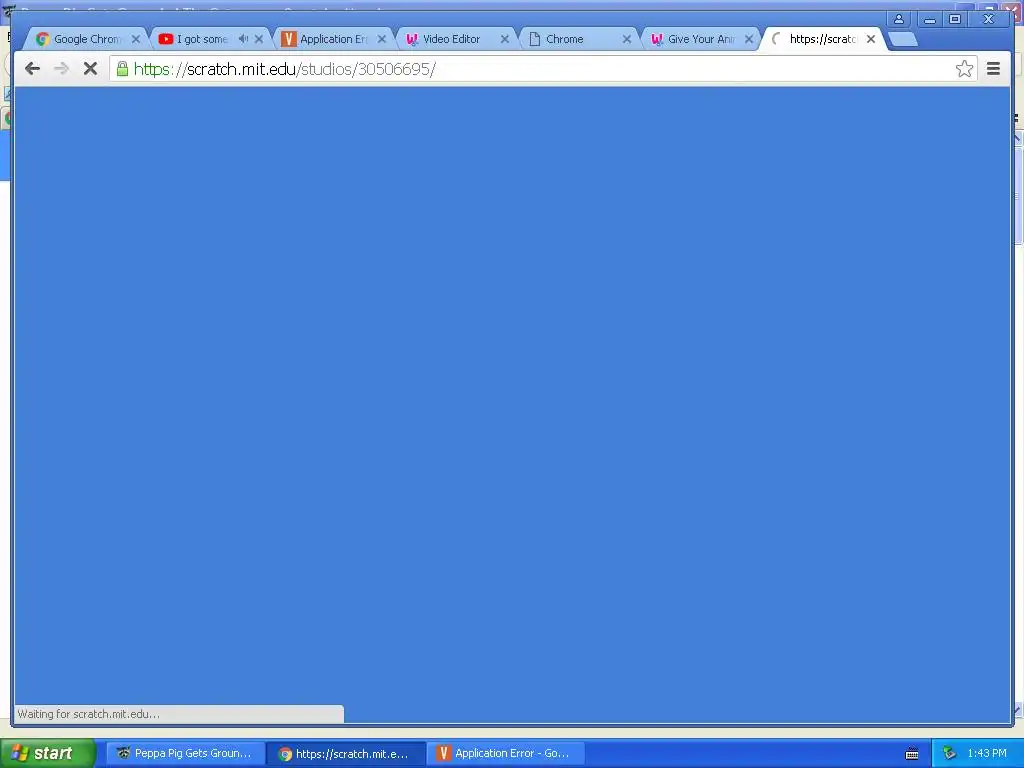Switch to the Give Your Anim tab
The width and height of the screenshot is (1024, 768).
pos(699,39)
